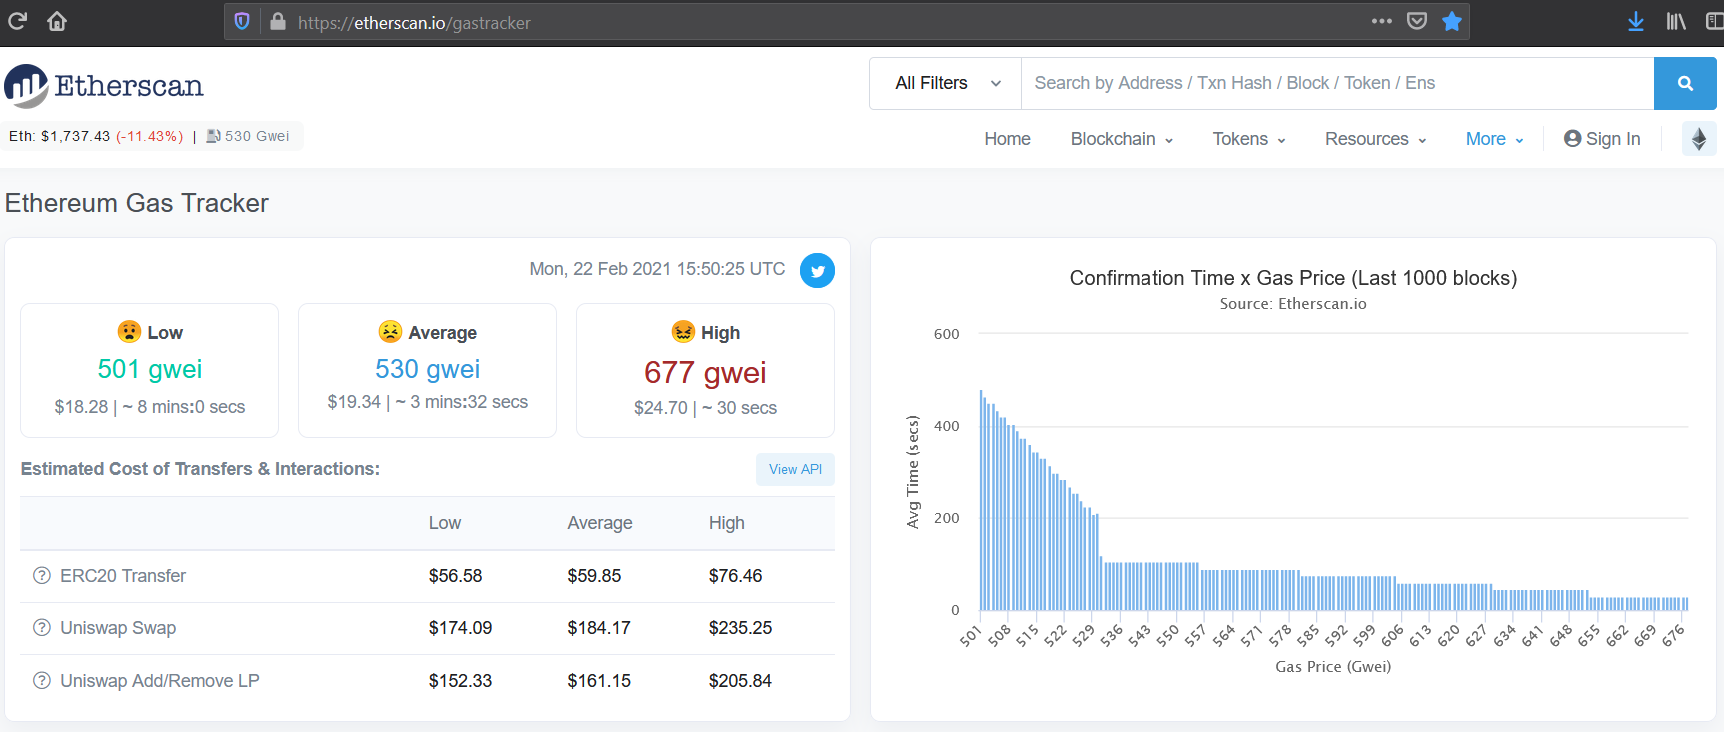
Task: Expand the Resources menu
Action: [x=1376, y=139]
